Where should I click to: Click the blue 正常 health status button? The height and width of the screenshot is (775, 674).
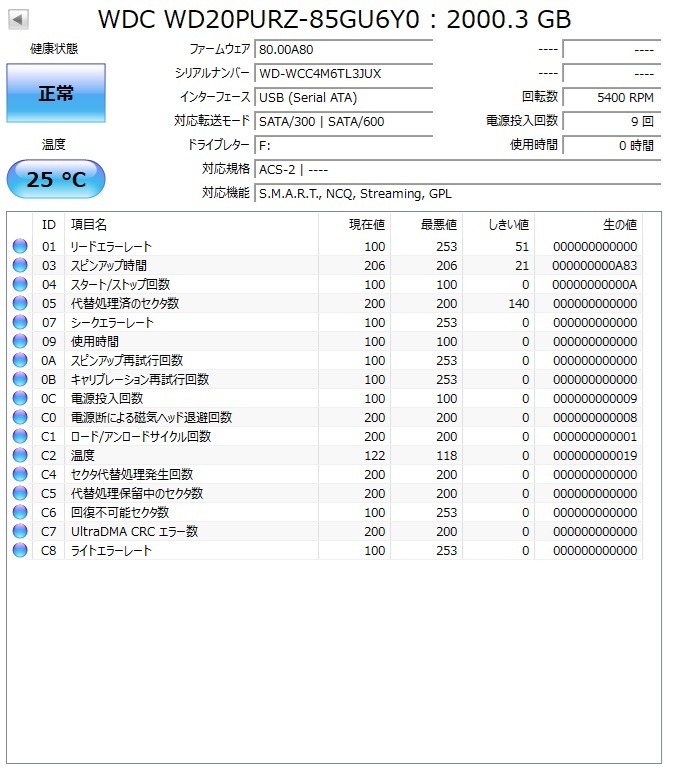(56, 93)
